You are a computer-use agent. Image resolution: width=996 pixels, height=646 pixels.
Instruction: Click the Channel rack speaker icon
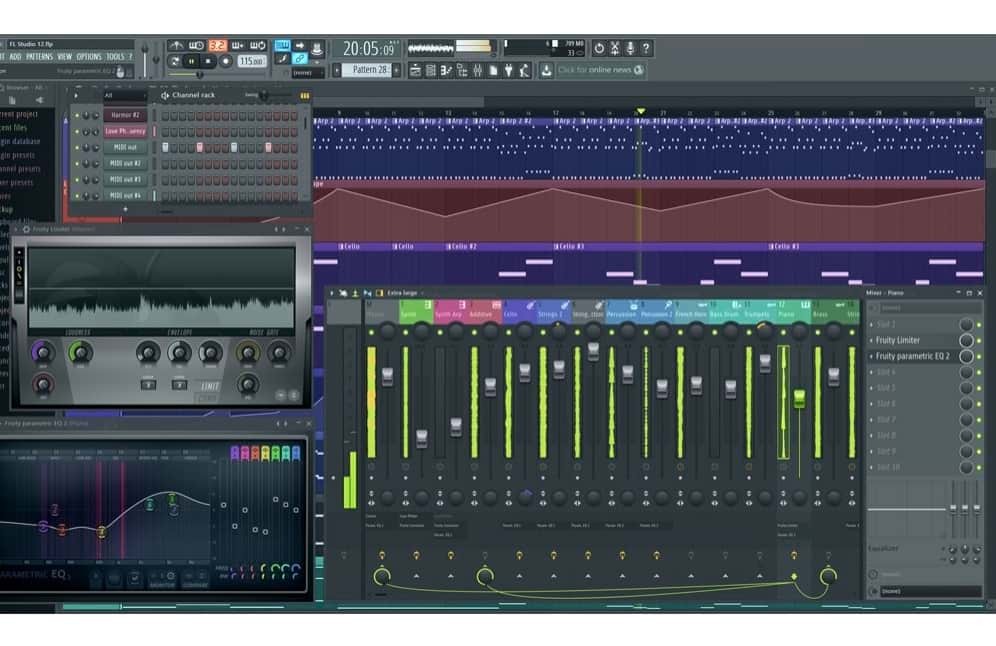[x=164, y=96]
